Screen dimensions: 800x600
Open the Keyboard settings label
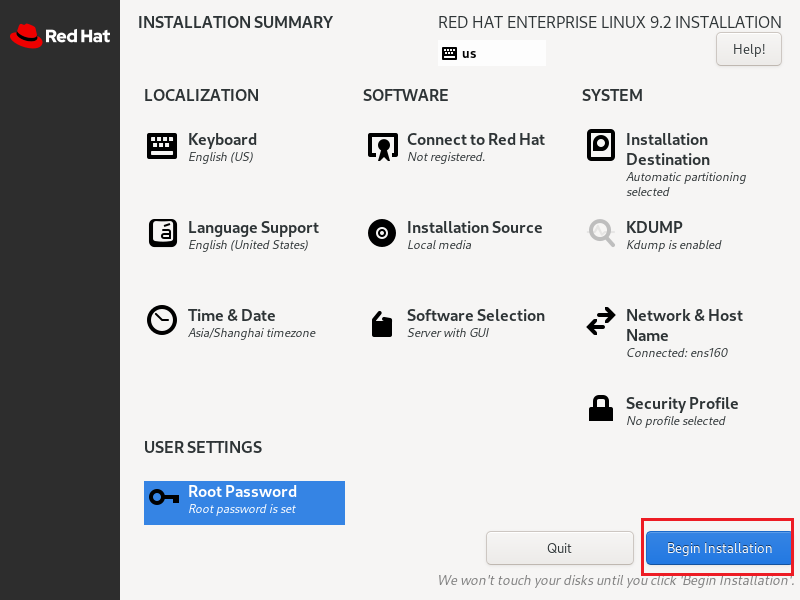click(222, 139)
